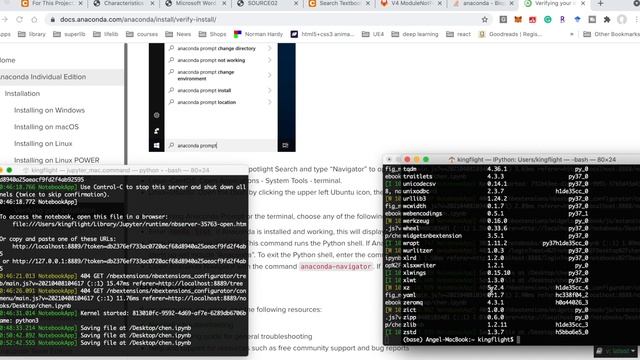Close the 'Verifying your' active tab
Image resolution: width=640 pixels, height=360 pixels.
click(x=583, y=3)
